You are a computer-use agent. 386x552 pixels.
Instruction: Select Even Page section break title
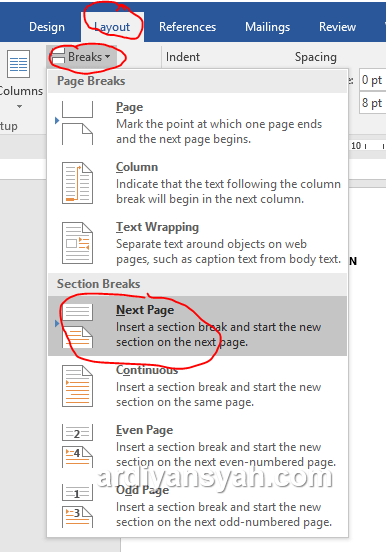[144, 430]
